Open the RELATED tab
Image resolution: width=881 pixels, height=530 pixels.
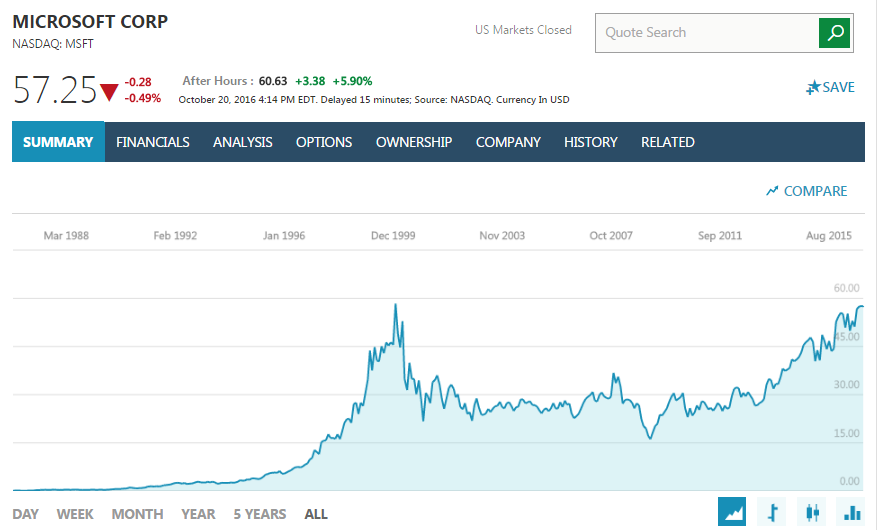point(668,142)
